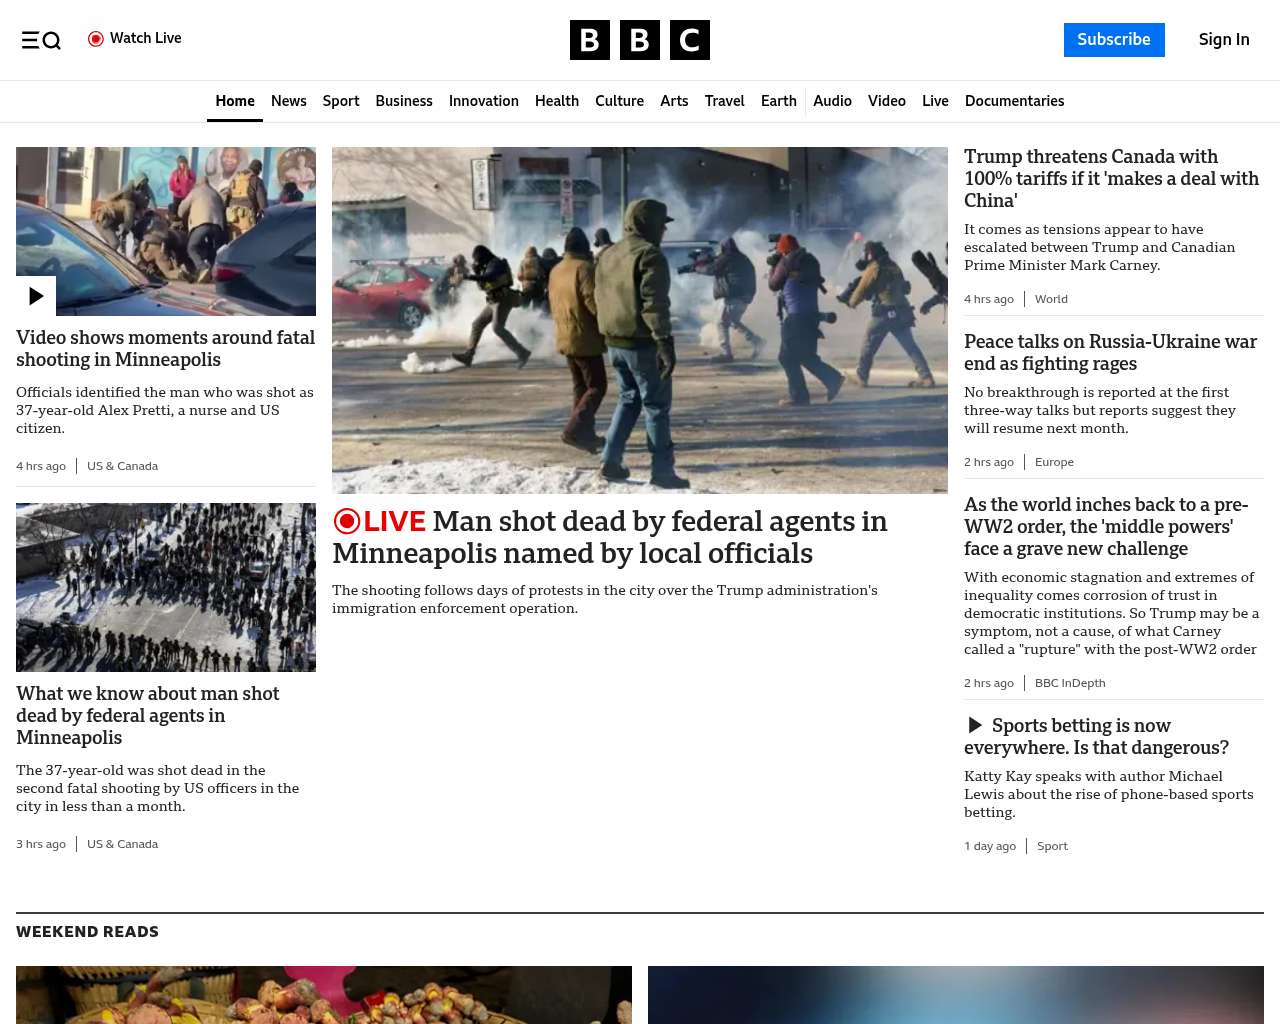This screenshot has width=1280, height=1024.
Task: Open the Business tab
Action: (x=404, y=101)
